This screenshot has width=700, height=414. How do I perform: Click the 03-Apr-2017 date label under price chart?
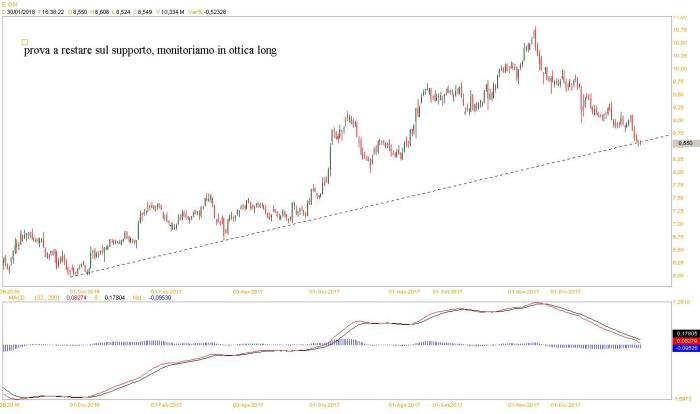pos(248,292)
